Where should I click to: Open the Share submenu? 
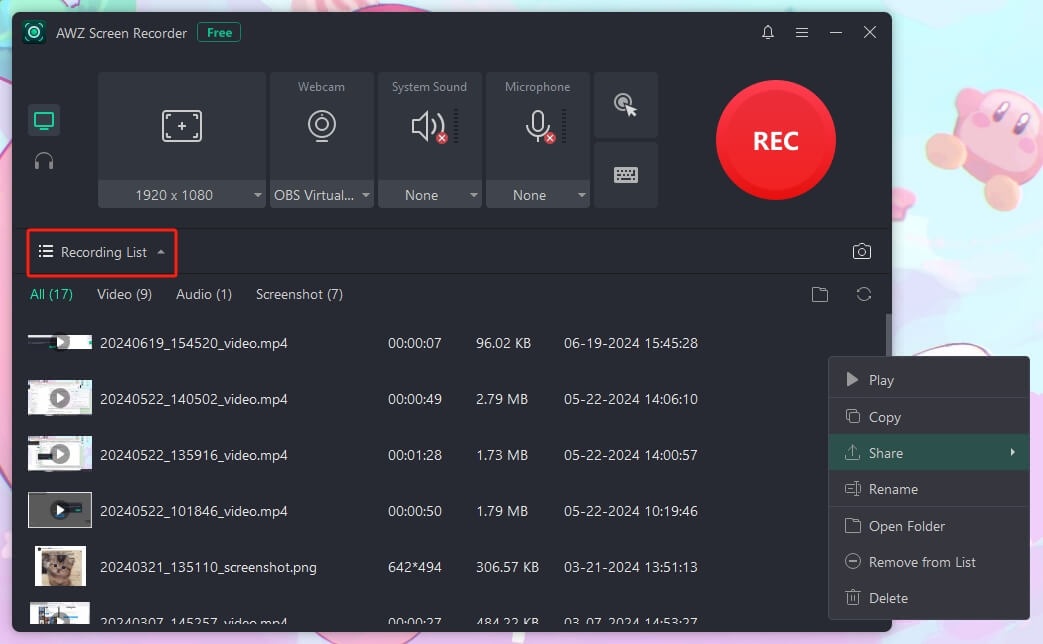(x=929, y=452)
